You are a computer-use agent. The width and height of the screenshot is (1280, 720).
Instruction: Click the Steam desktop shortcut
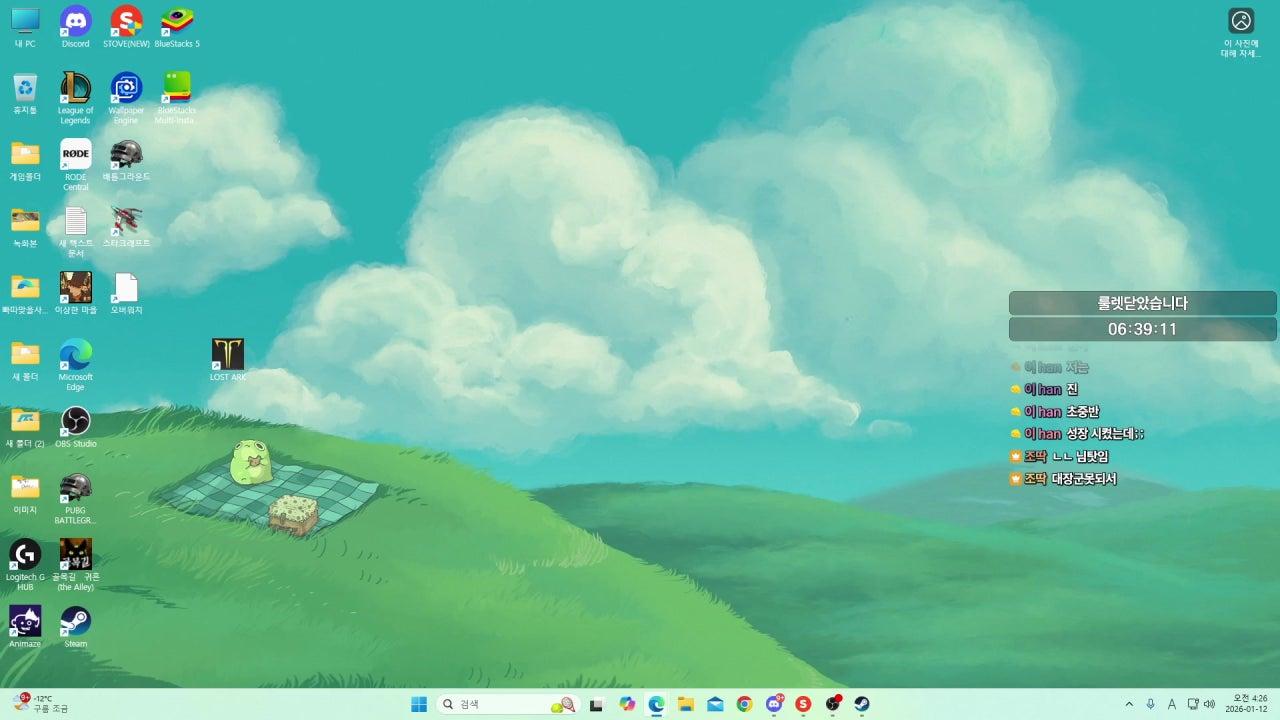point(75,622)
